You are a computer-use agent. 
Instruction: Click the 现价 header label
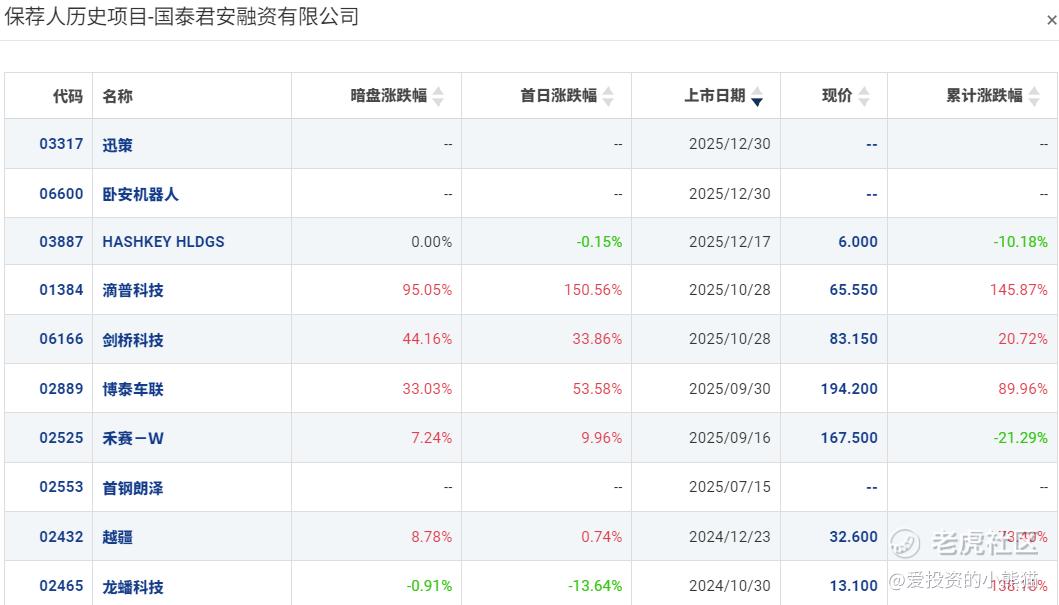pyautogui.click(x=837, y=96)
